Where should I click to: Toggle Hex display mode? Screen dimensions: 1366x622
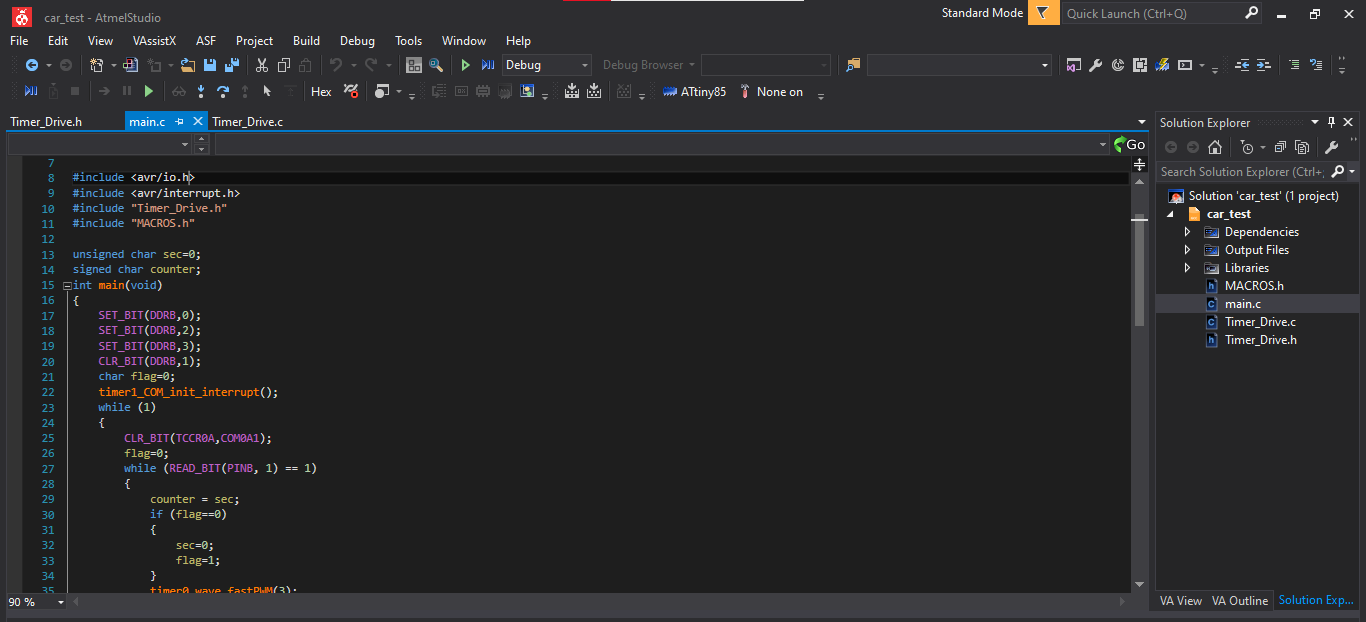pyautogui.click(x=321, y=91)
